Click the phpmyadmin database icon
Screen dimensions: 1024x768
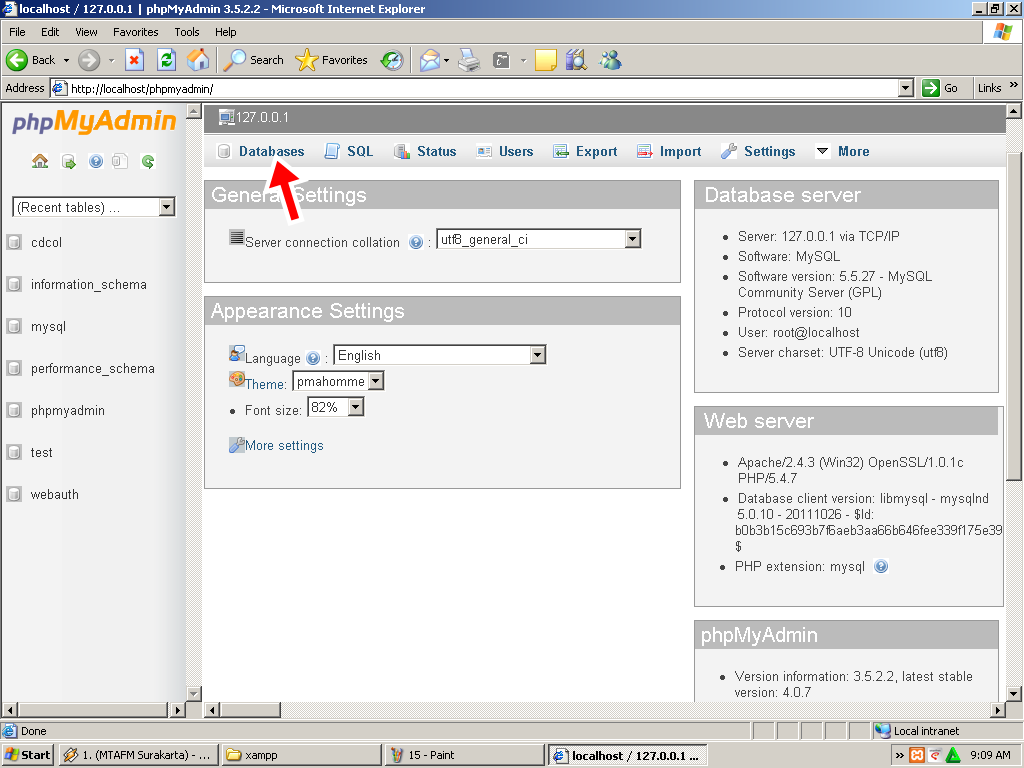14,410
